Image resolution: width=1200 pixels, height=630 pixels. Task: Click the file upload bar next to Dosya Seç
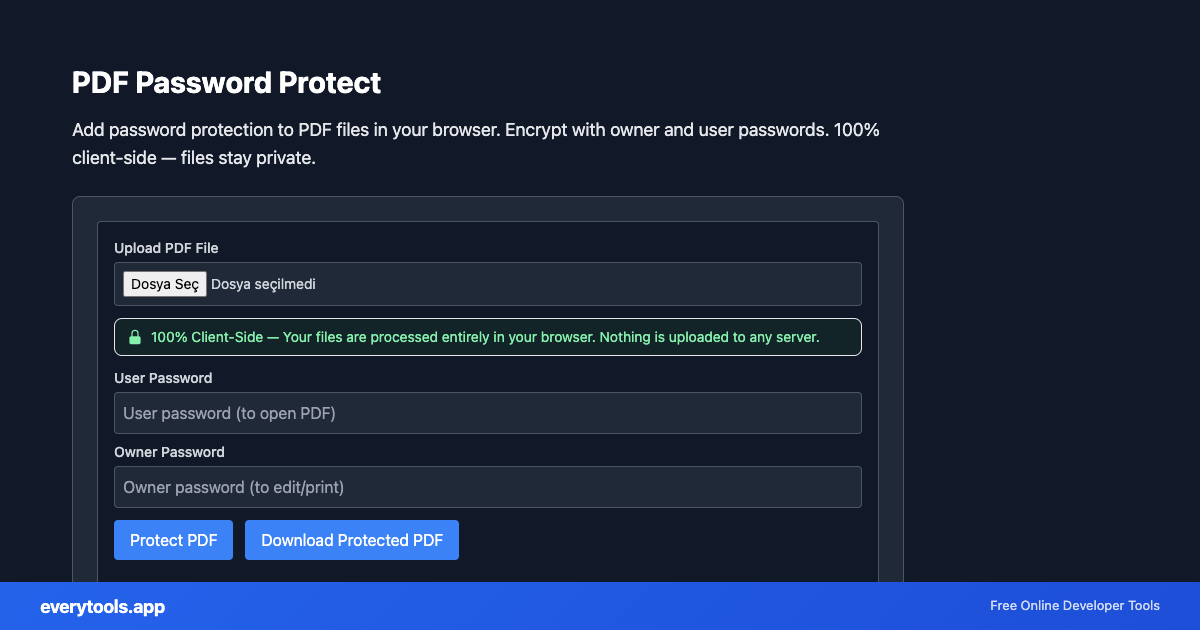pos(600,283)
